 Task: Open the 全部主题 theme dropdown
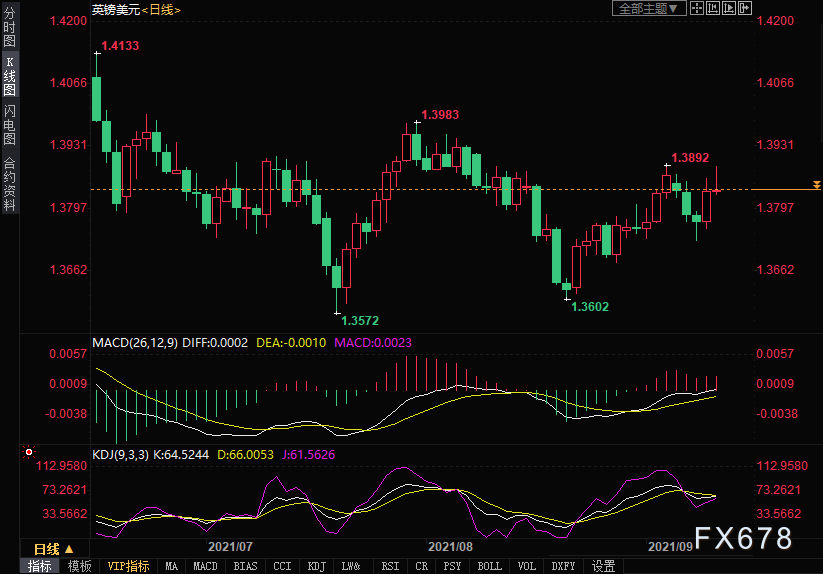[648, 9]
